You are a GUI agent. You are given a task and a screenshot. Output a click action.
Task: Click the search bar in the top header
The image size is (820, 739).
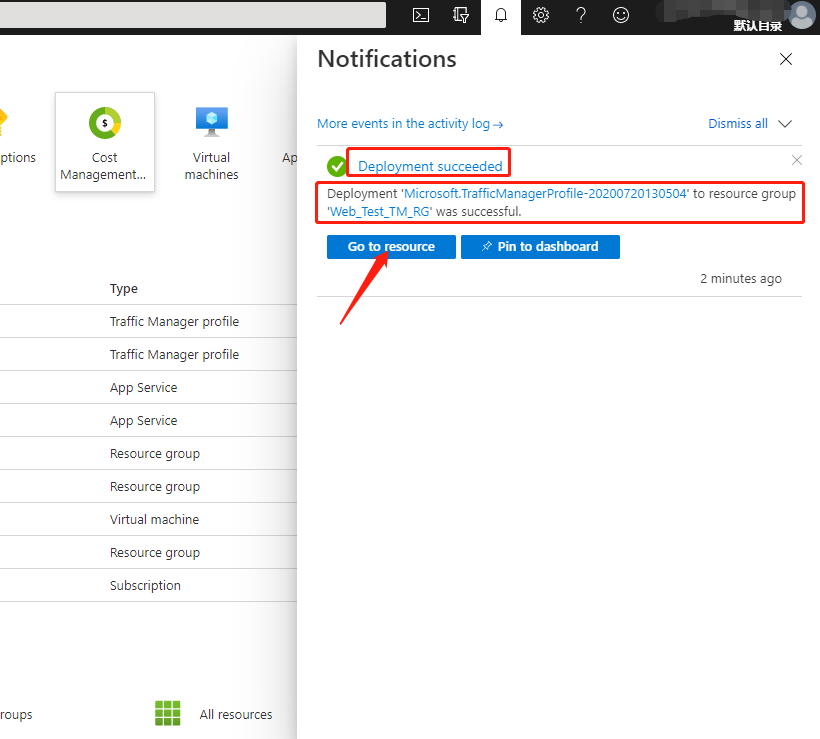click(x=192, y=15)
